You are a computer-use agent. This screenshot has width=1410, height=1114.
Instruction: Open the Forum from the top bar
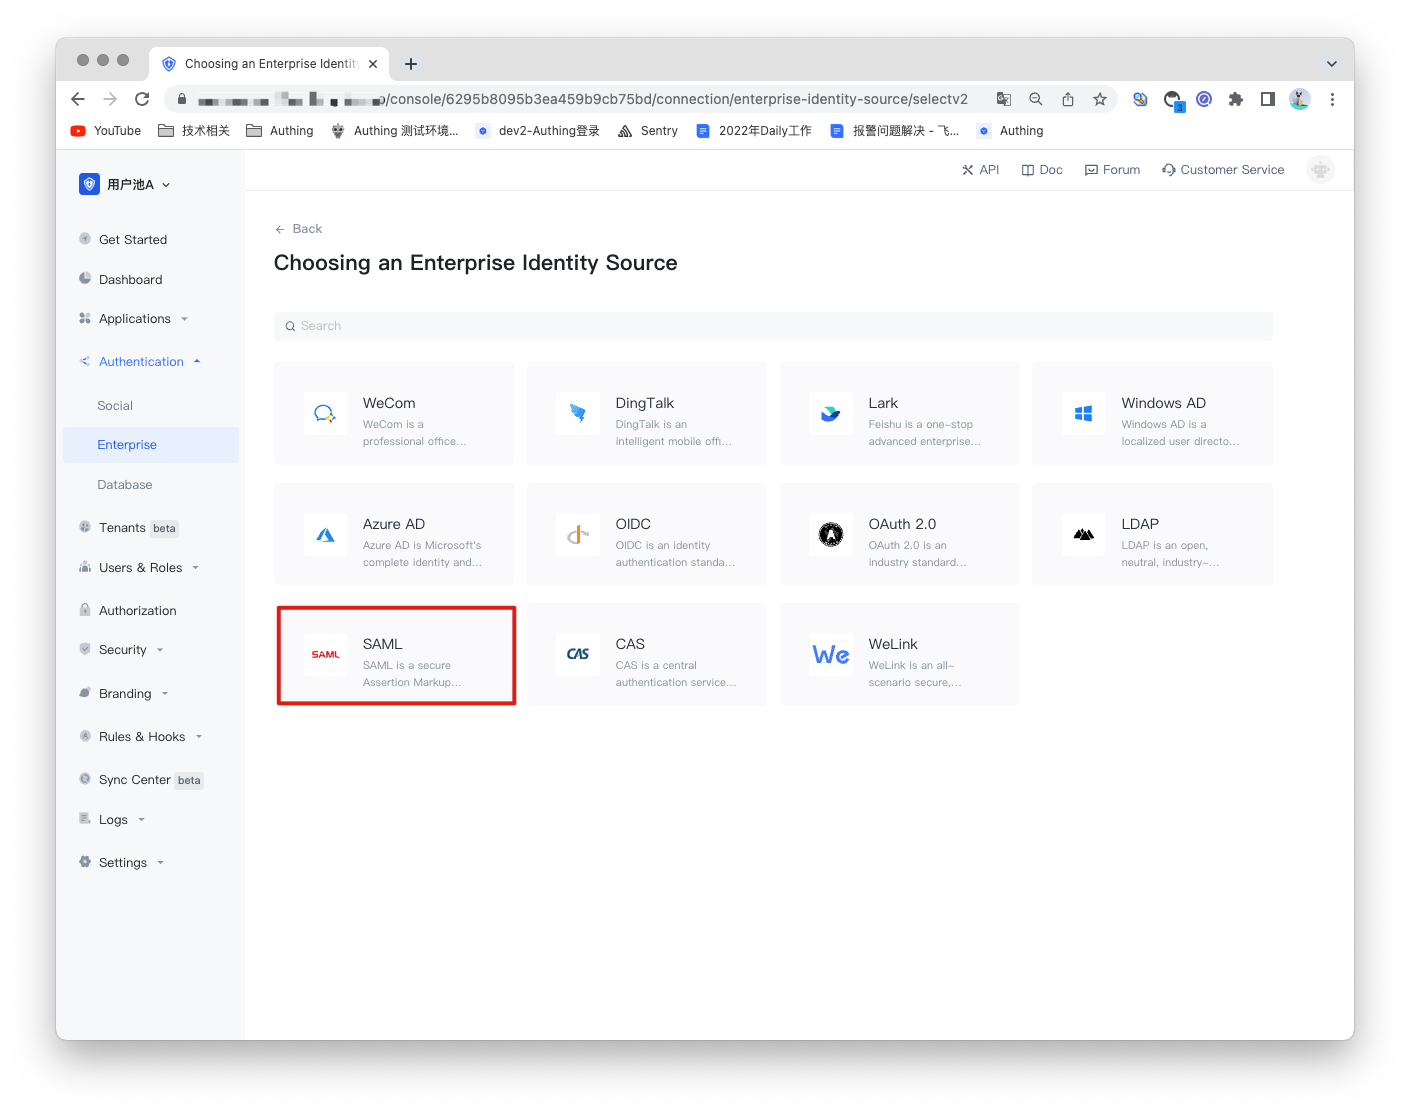tap(1112, 169)
